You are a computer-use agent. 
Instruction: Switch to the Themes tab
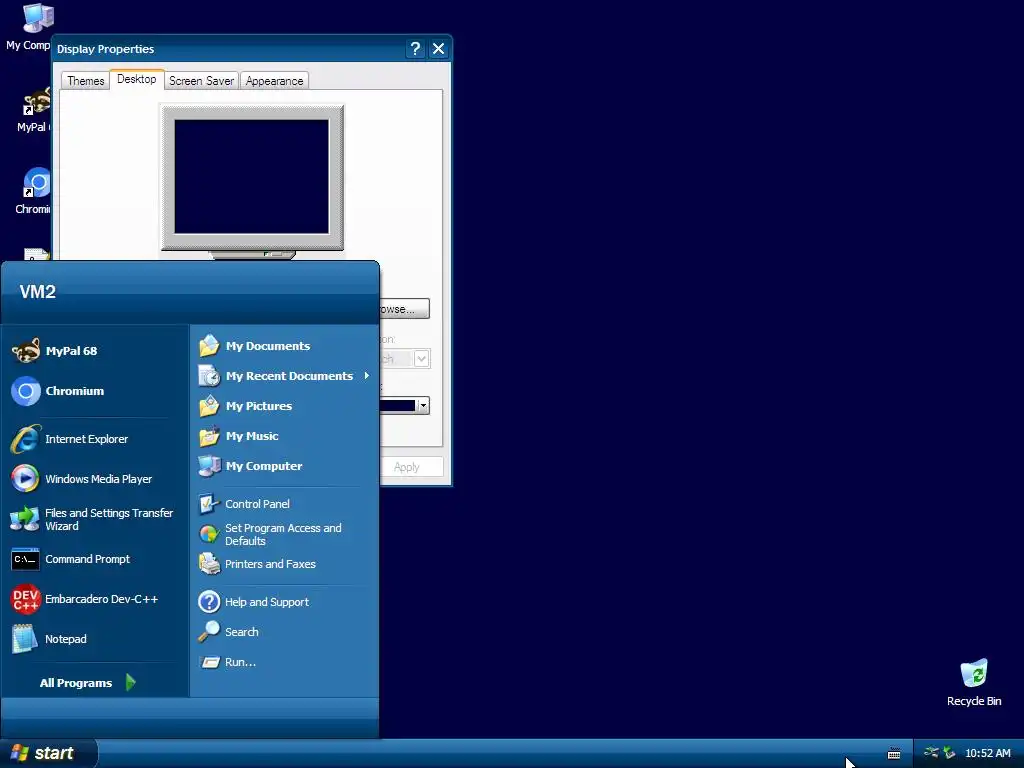pos(86,81)
